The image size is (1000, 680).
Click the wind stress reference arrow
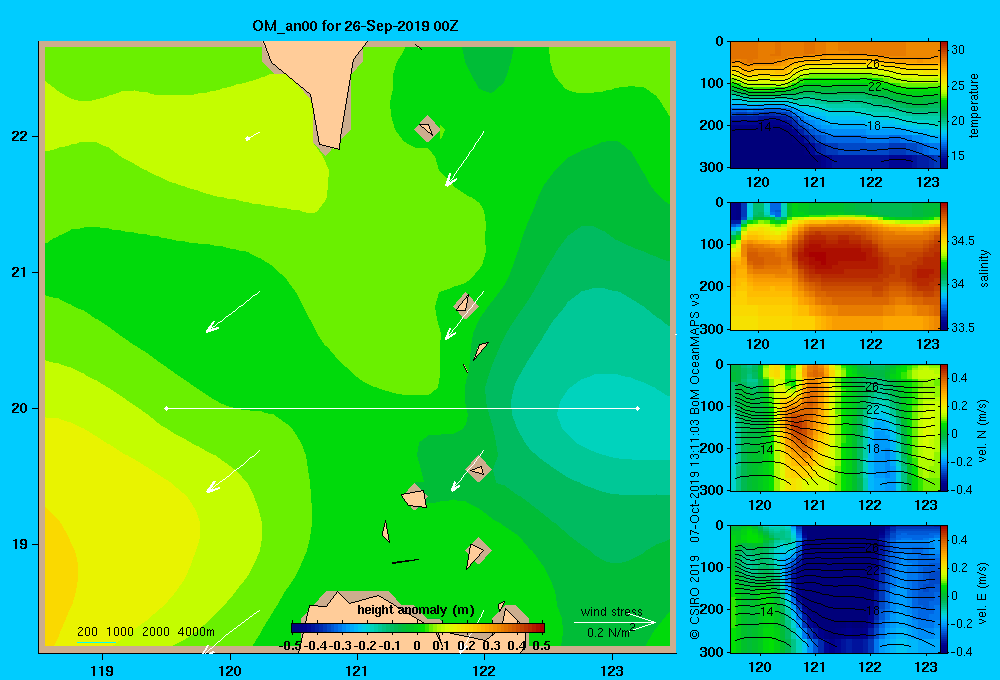tap(615, 622)
